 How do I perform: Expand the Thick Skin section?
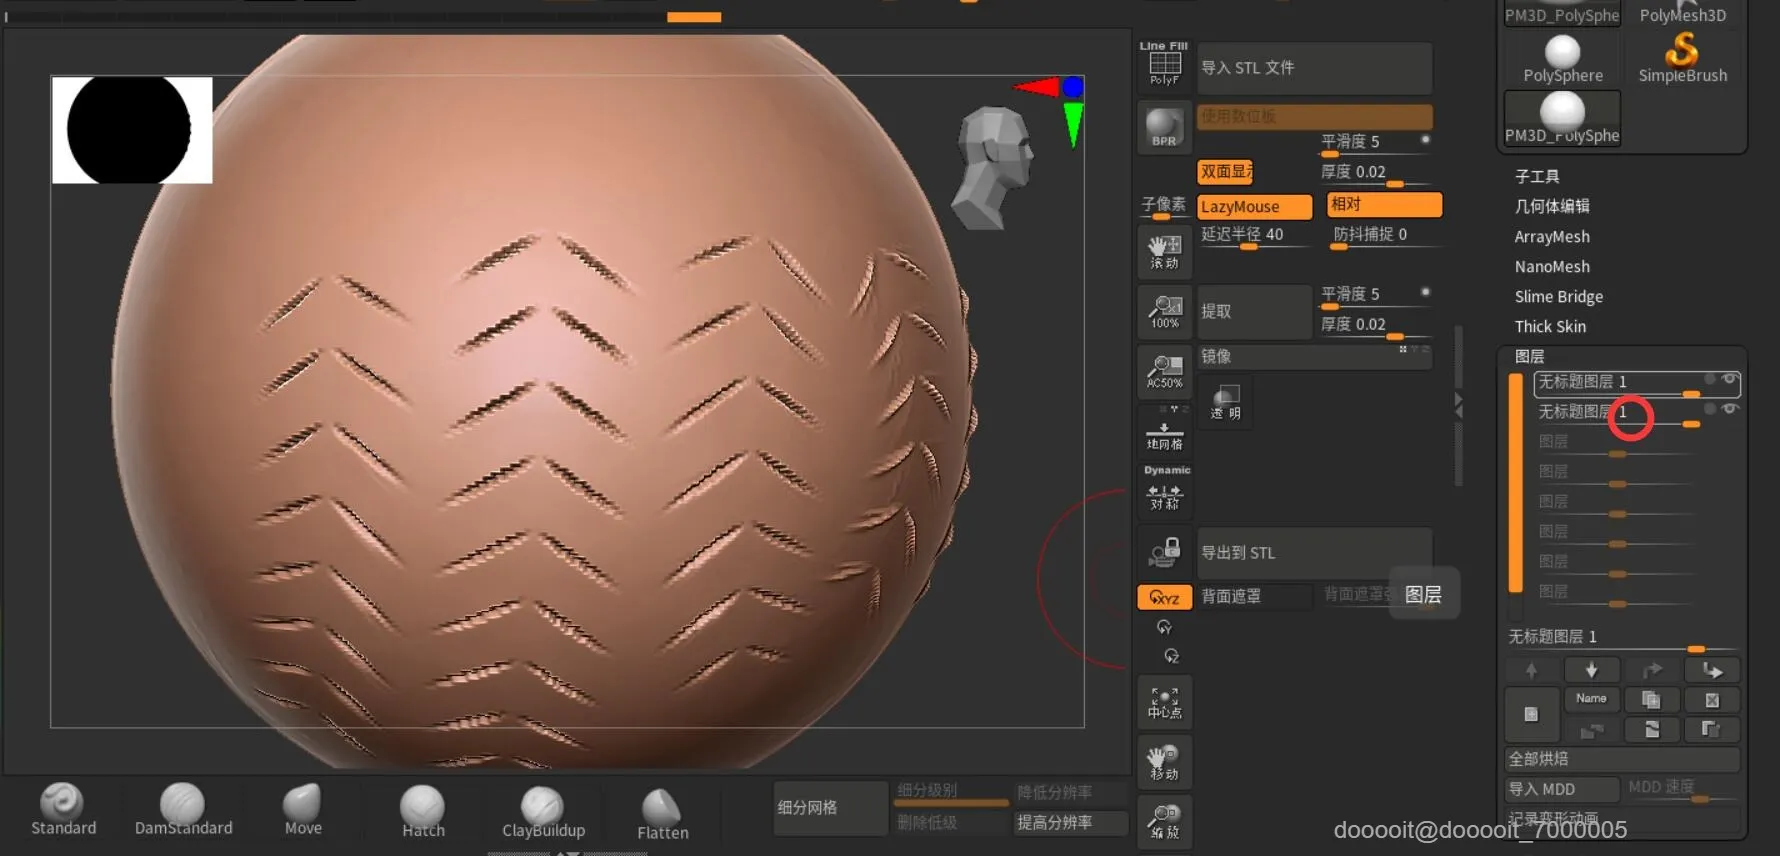coord(1550,327)
